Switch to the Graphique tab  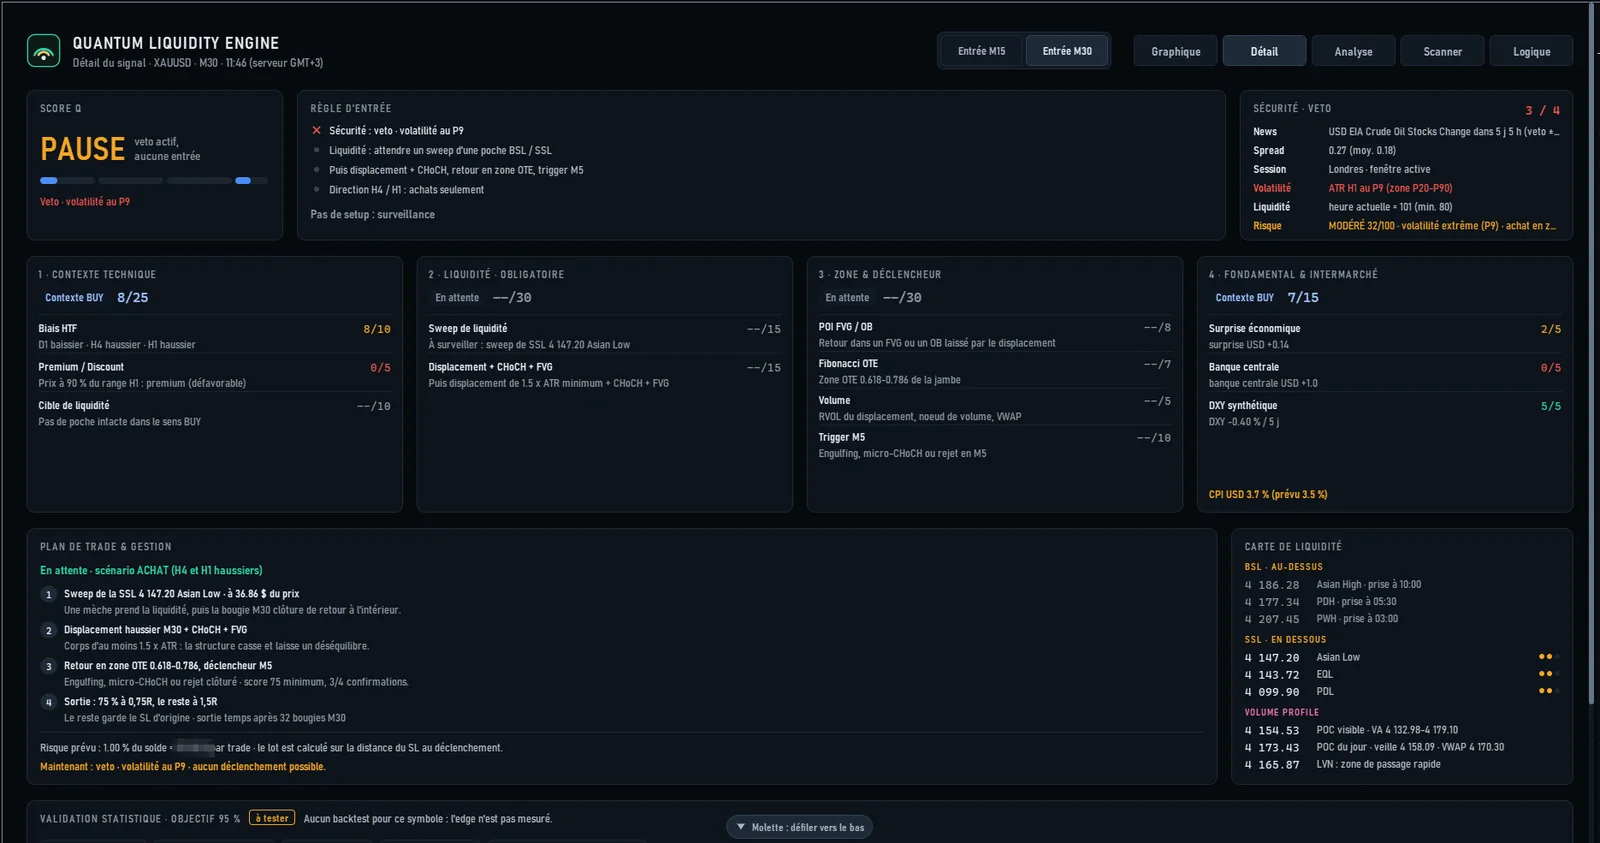point(1176,52)
